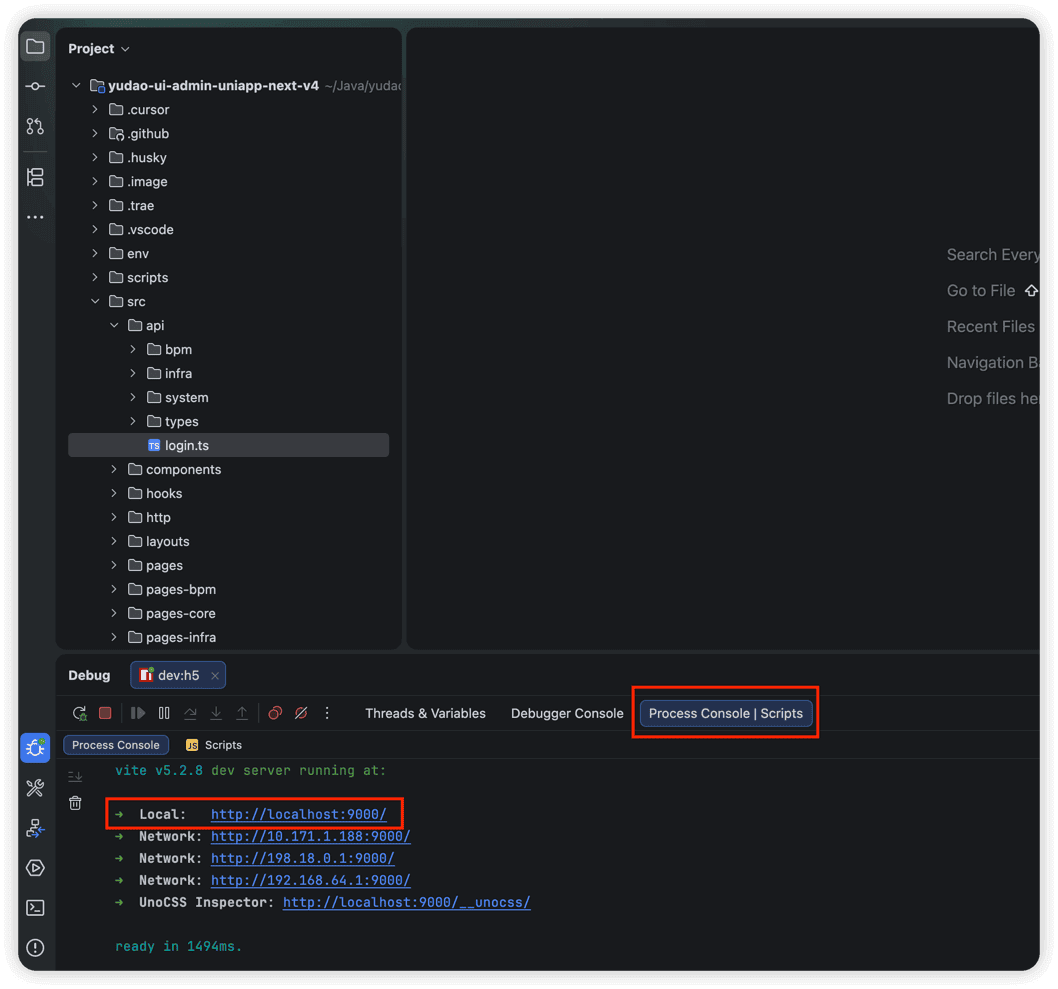
Task: Toggle scroll to end of console
Action: tap(75, 776)
